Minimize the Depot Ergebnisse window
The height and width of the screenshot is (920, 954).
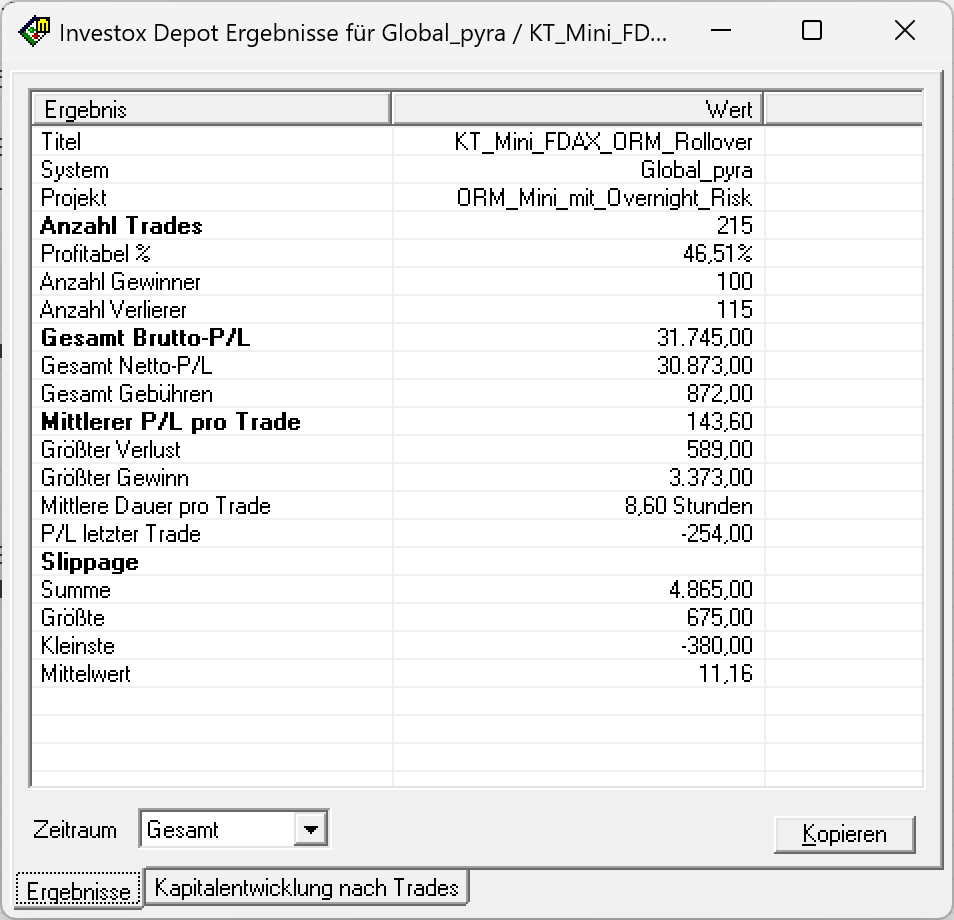(x=720, y=31)
